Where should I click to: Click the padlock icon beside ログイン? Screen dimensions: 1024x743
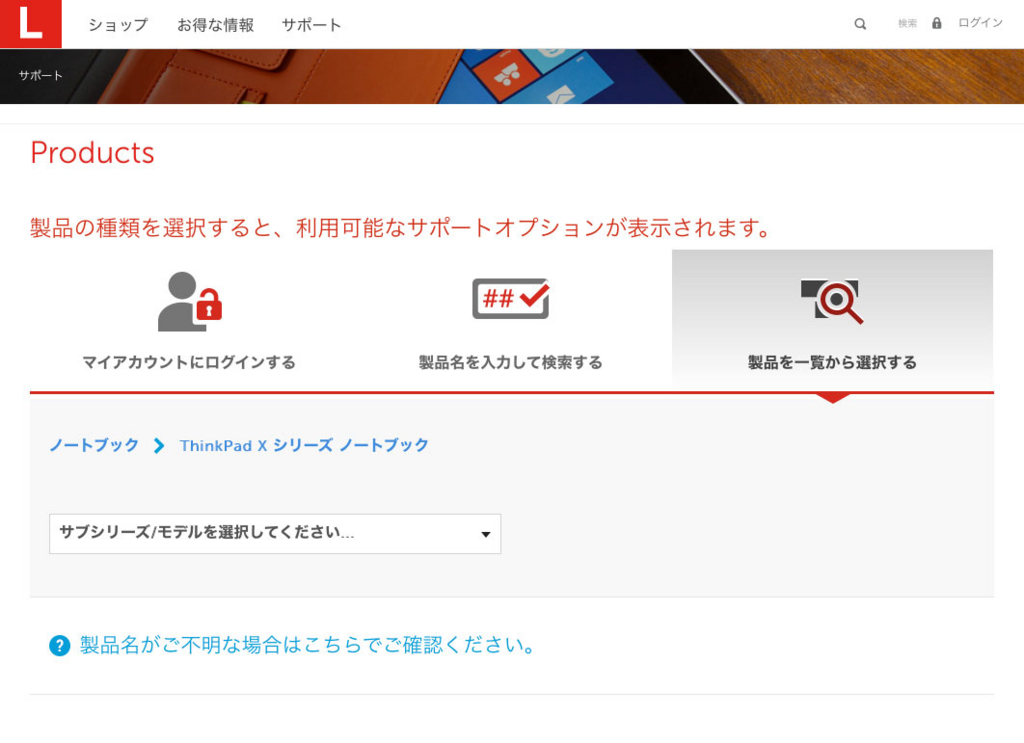coord(935,23)
